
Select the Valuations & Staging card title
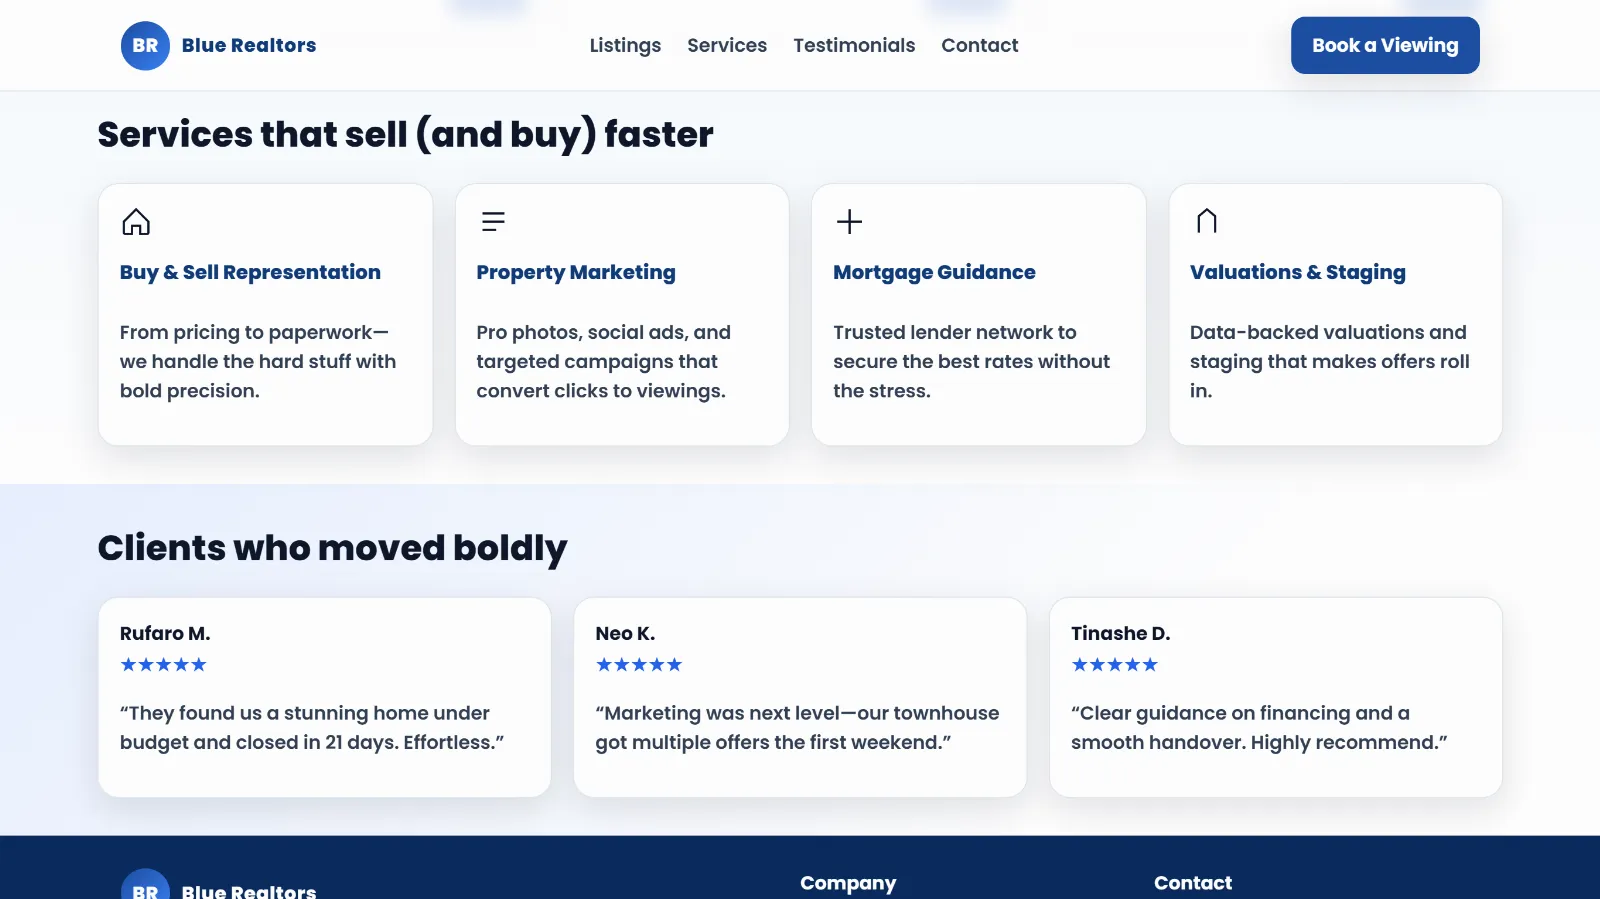(x=1297, y=272)
